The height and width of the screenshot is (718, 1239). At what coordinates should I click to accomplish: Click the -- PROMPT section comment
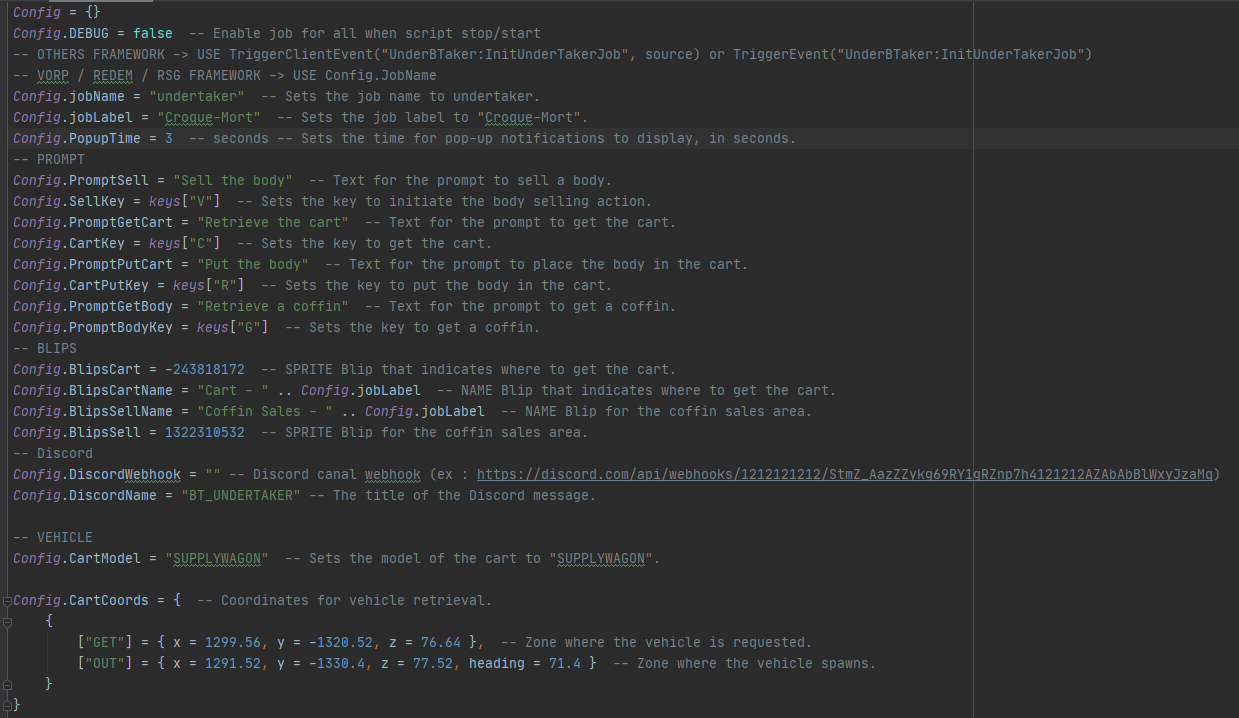(x=49, y=160)
